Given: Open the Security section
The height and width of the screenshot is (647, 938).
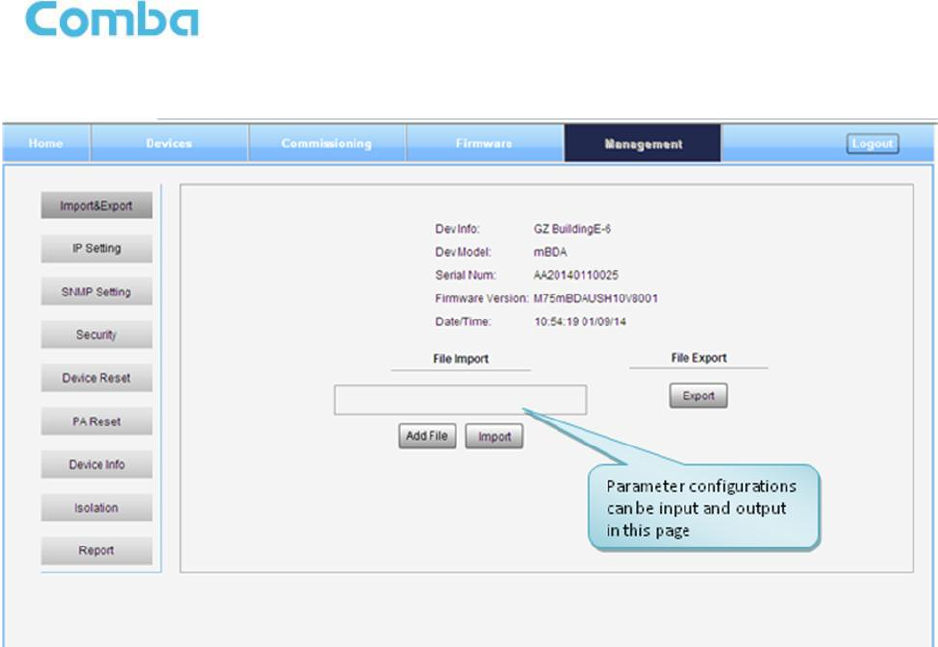Looking at the screenshot, I should (x=96, y=335).
